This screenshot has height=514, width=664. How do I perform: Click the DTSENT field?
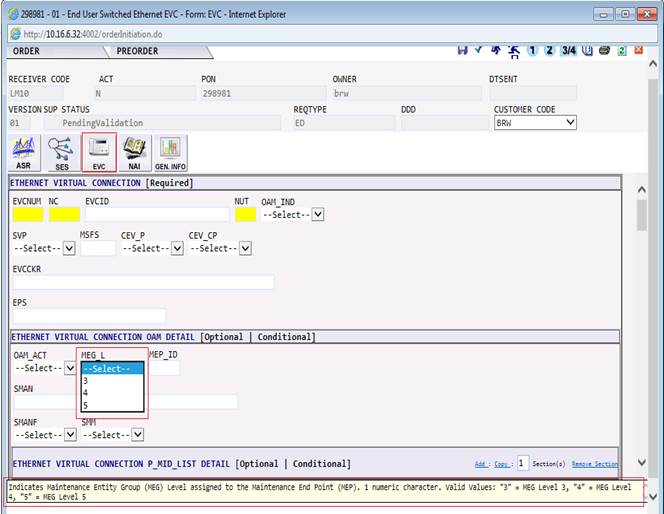(x=533, y=93)
